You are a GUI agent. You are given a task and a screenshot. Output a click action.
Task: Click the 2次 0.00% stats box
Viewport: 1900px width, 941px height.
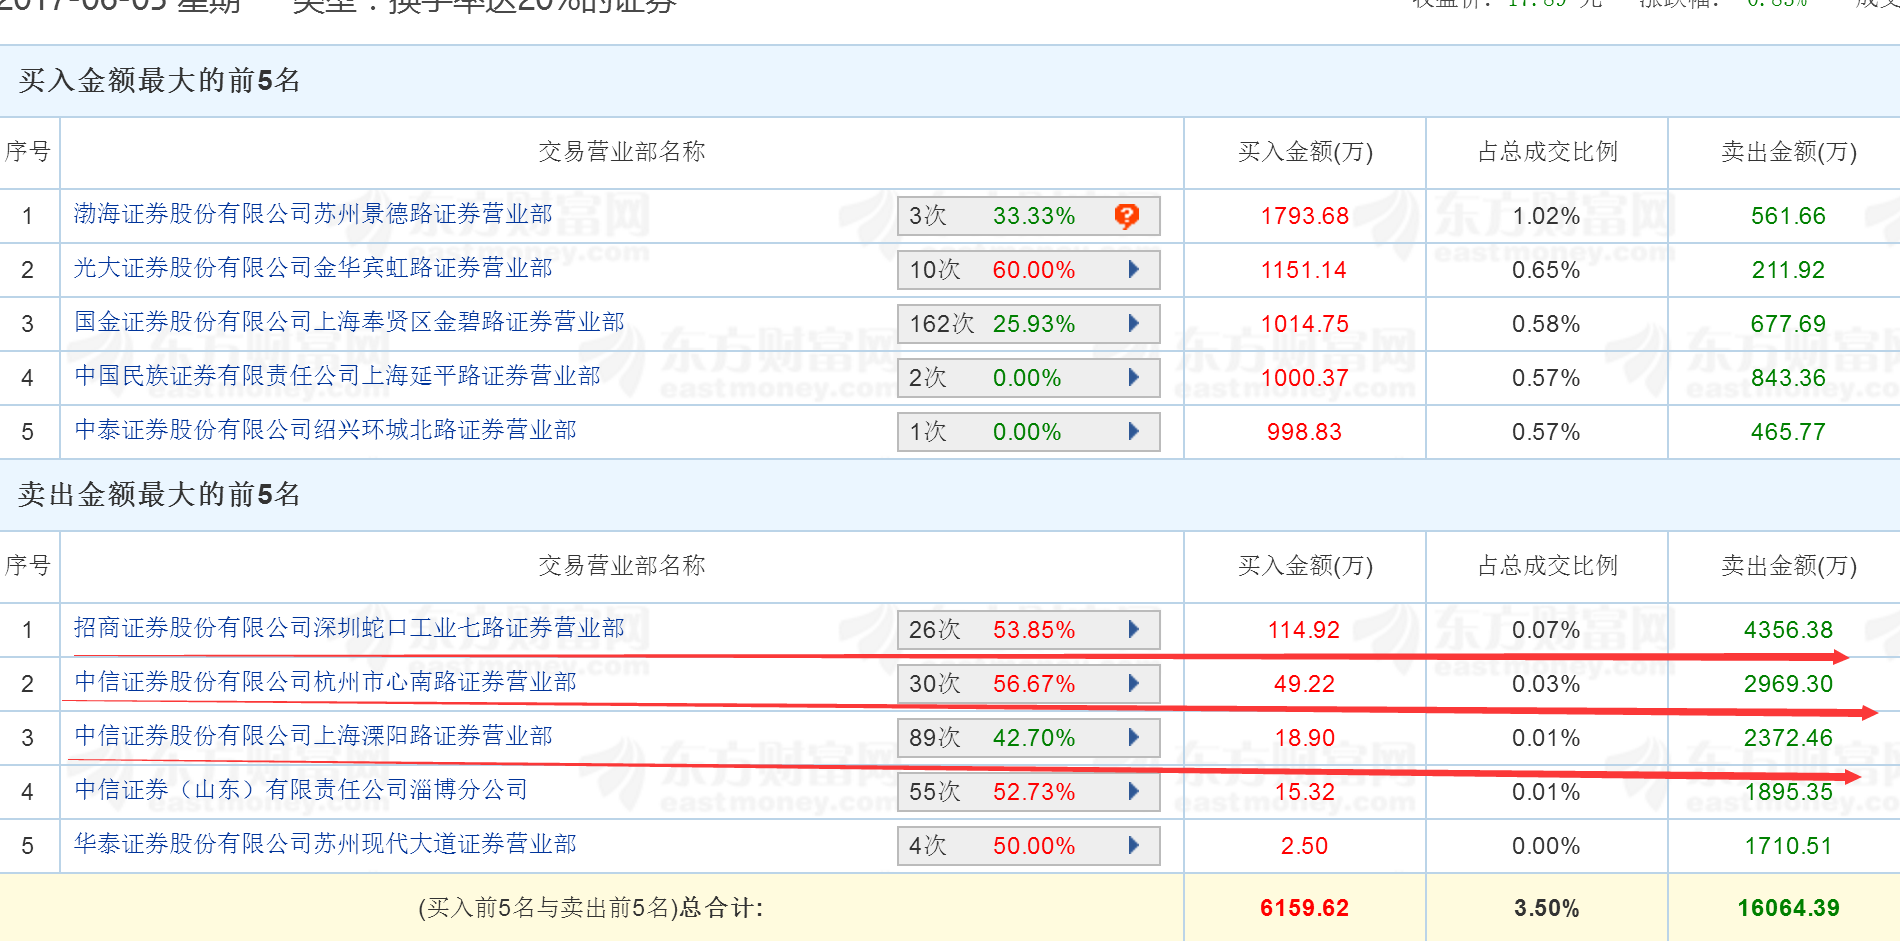coord(1029,378)
